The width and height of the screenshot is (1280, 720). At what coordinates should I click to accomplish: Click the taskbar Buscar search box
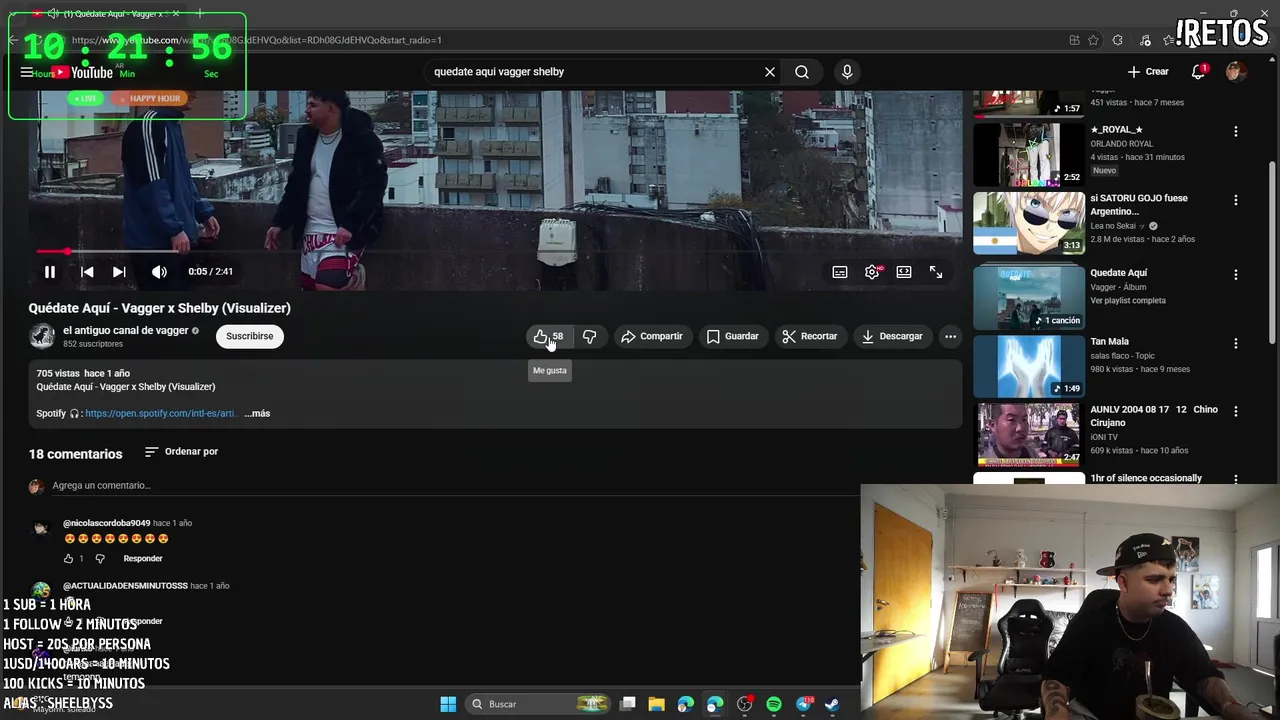coord(540,704)
